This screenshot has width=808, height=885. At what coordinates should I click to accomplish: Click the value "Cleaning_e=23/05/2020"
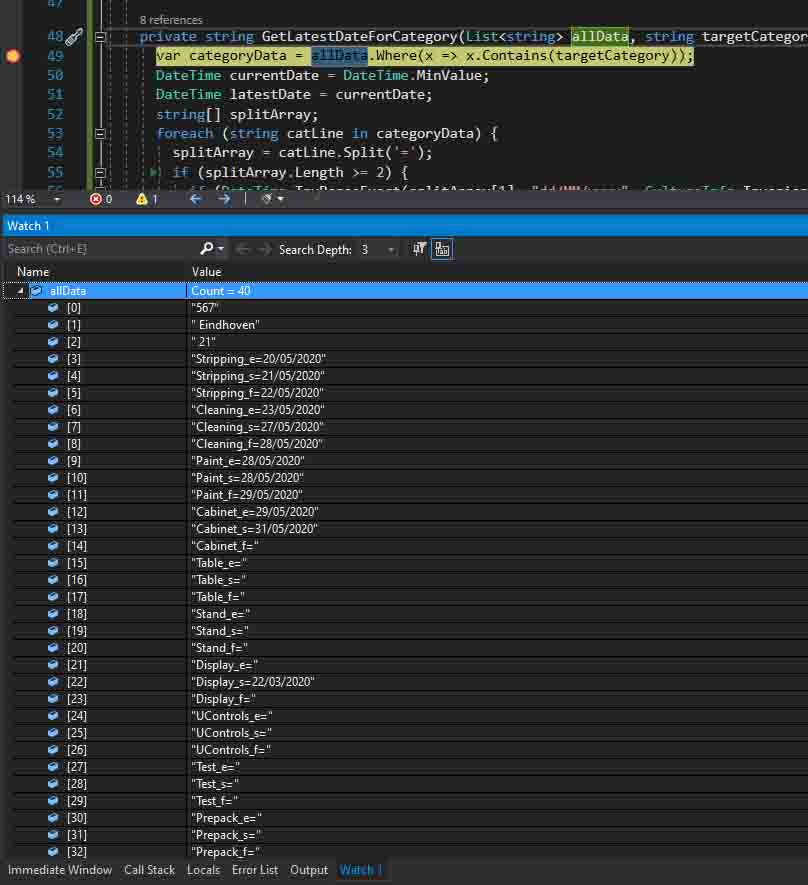click(x=258, y=410)
